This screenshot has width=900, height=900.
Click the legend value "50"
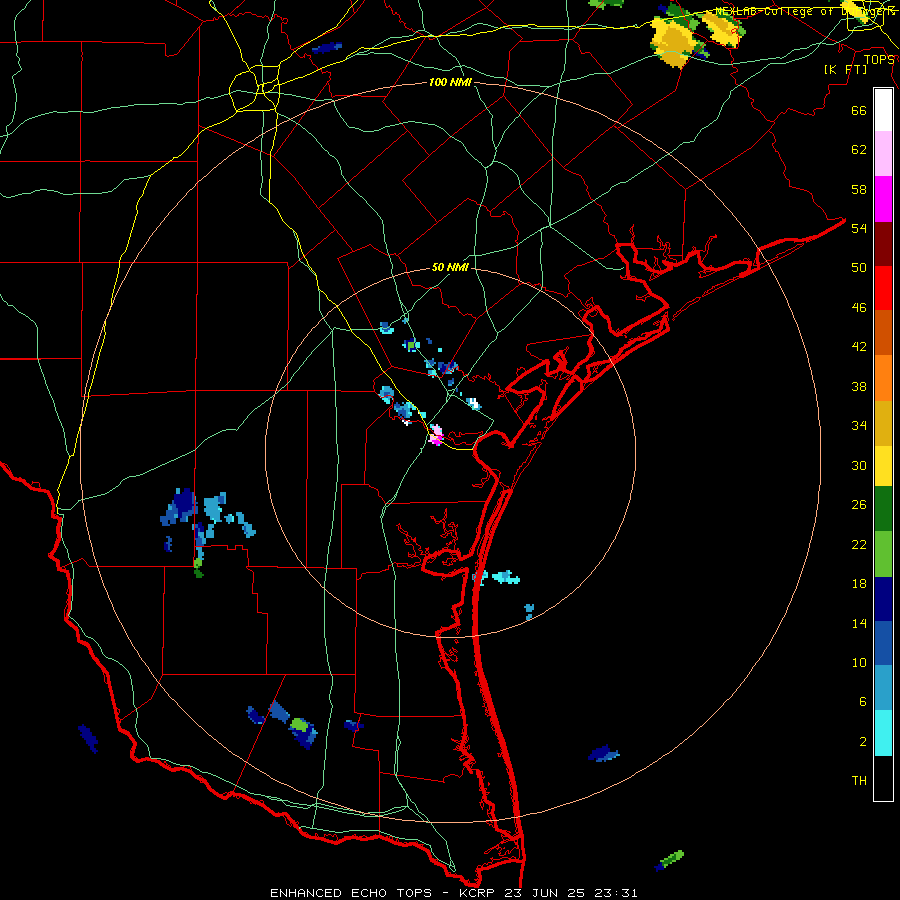[x=859, y=267]
